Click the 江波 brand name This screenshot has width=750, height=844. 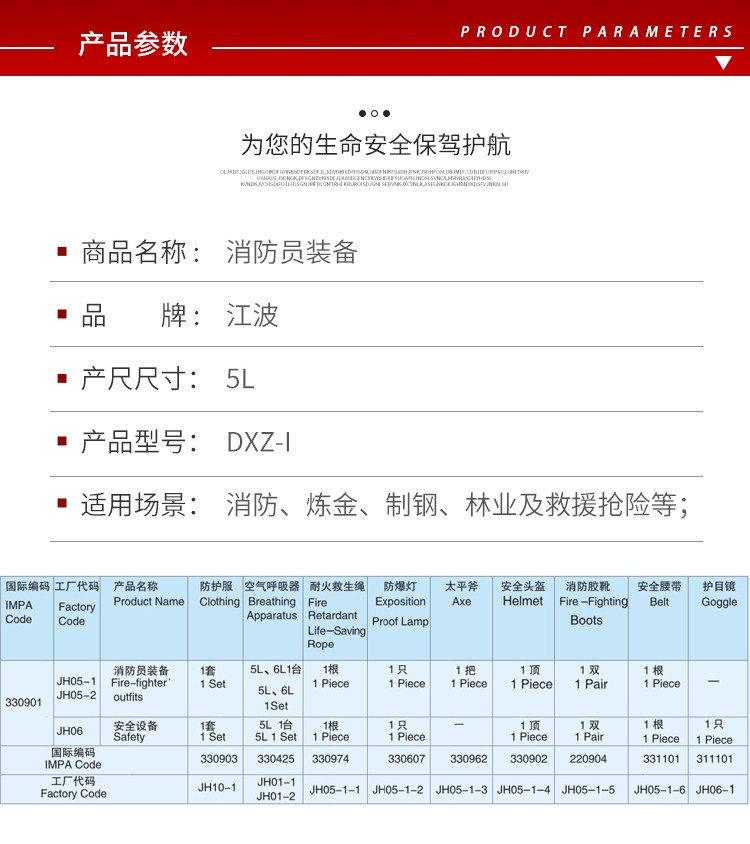252,315
